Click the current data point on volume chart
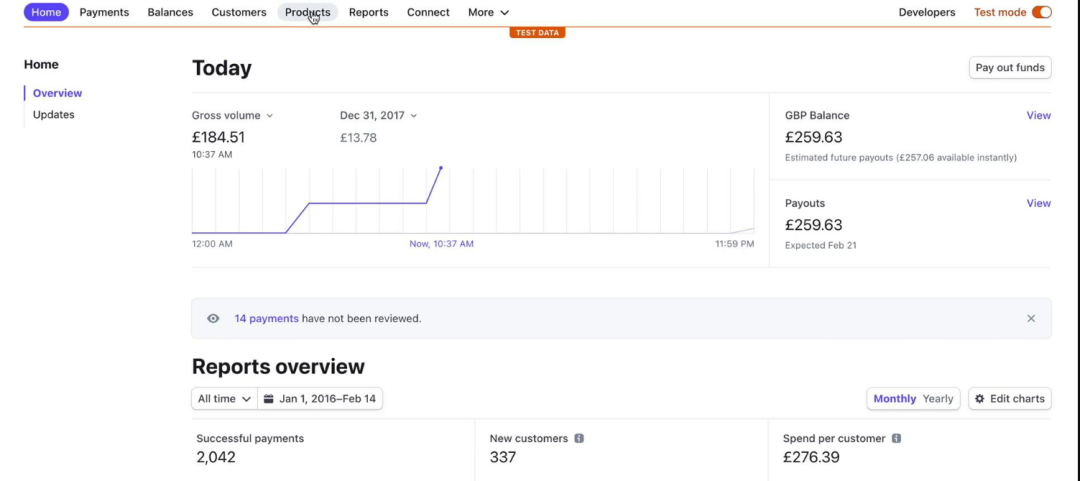1080x481 pixels. click(x=441, y=167)
